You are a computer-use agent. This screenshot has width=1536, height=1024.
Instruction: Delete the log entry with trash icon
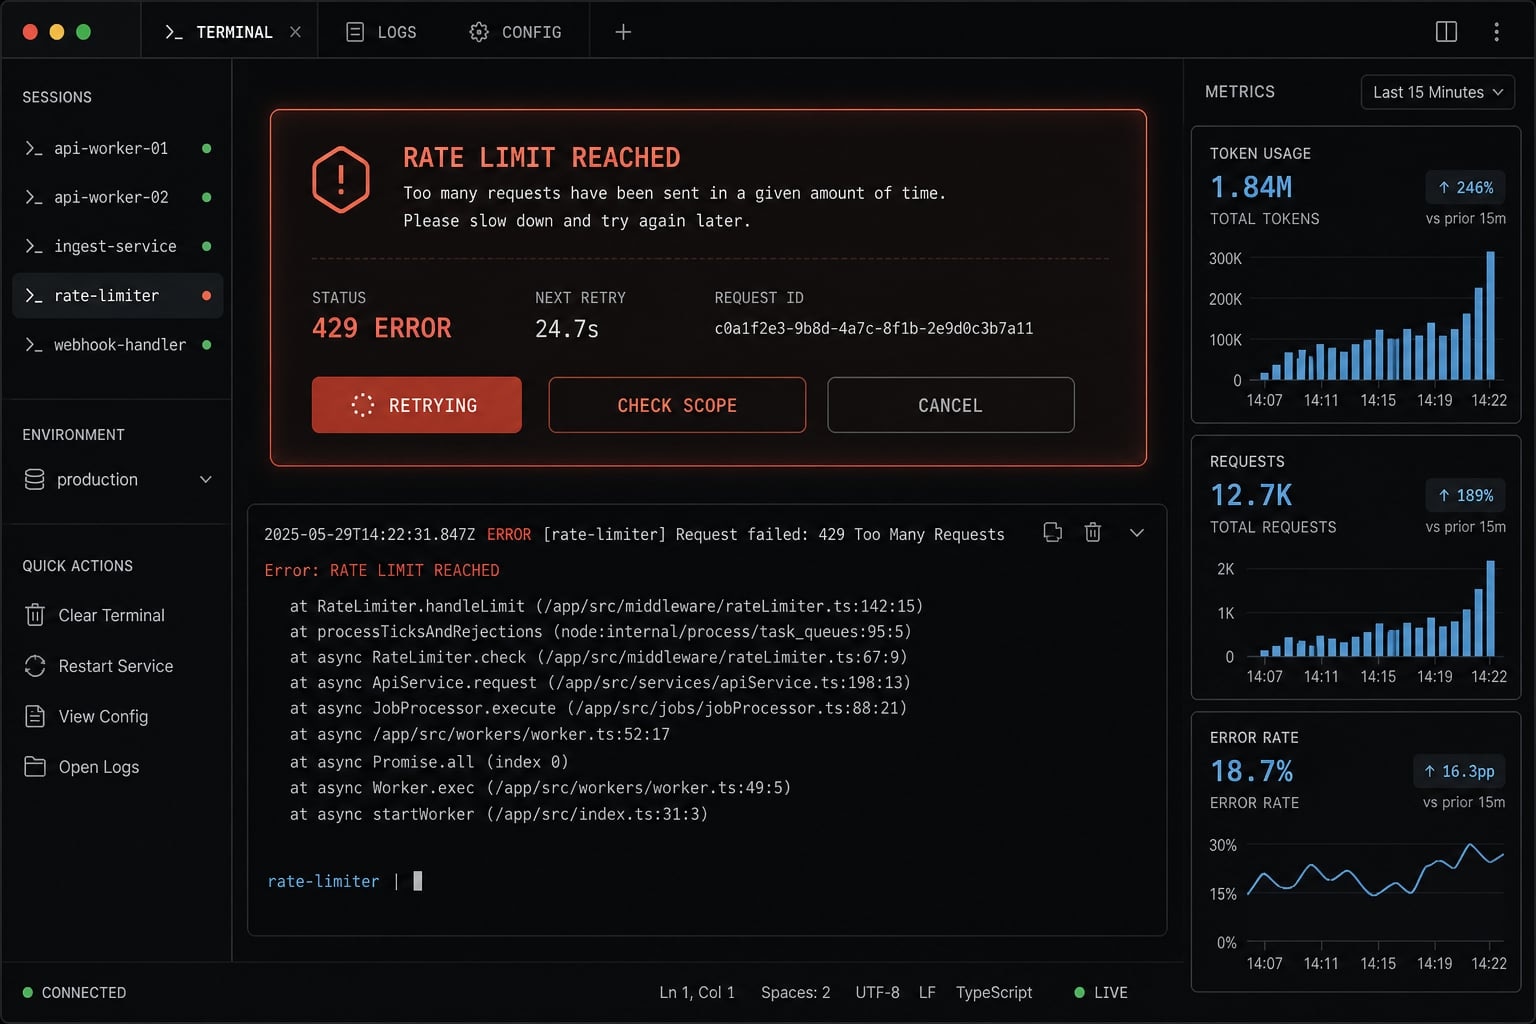(1093, 532)
